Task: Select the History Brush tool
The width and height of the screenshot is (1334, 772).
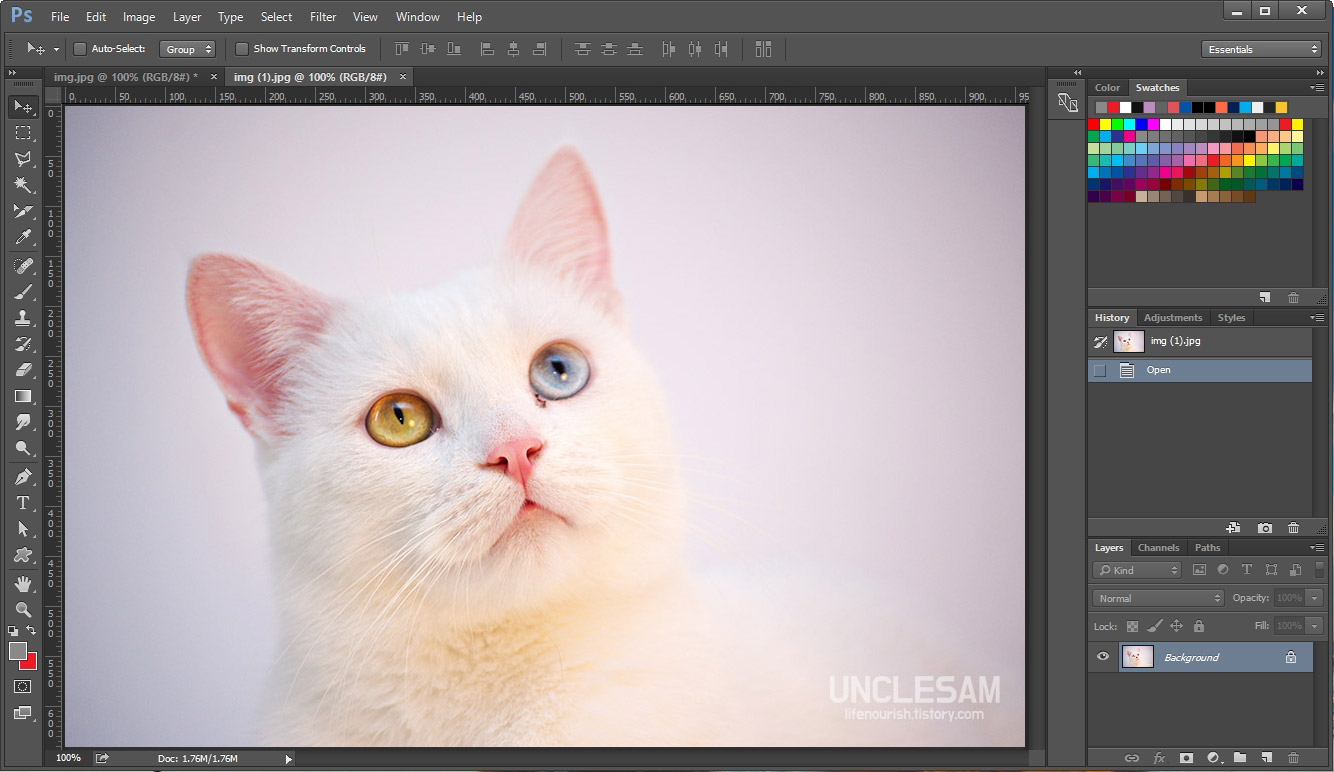Action: [x=22, y=344]
